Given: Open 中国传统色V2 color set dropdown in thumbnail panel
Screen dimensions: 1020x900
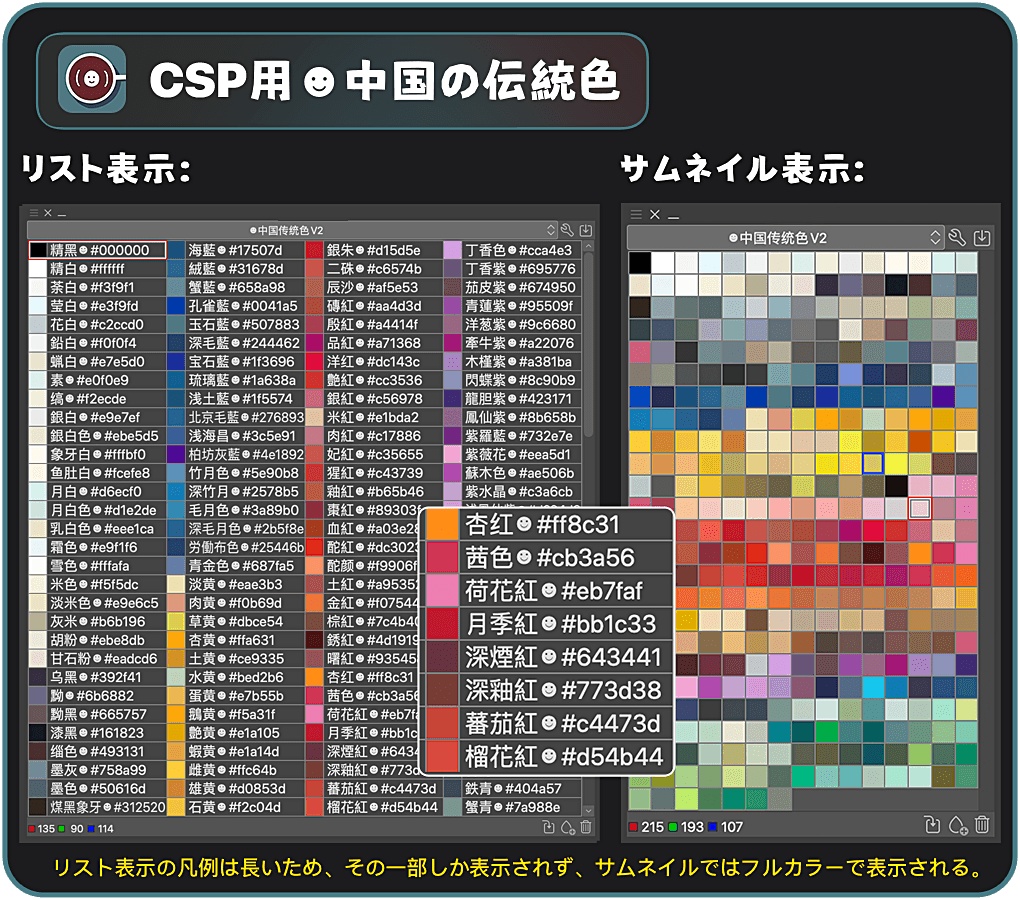Looking at the screenshot, I should [785, 238].
